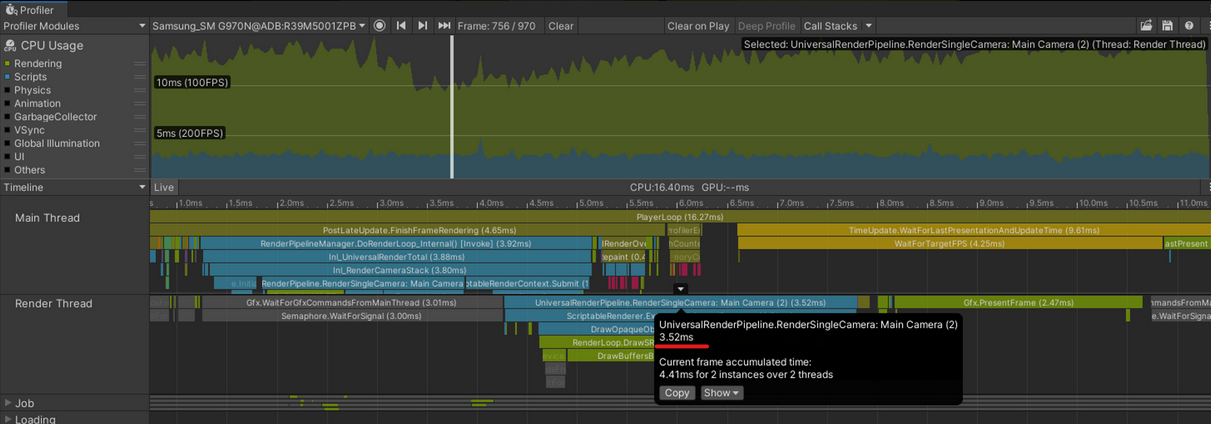This screenshot has height=424, width=1211.
Task: Toggle the Scripts color swatch
Action: [7, 77]
